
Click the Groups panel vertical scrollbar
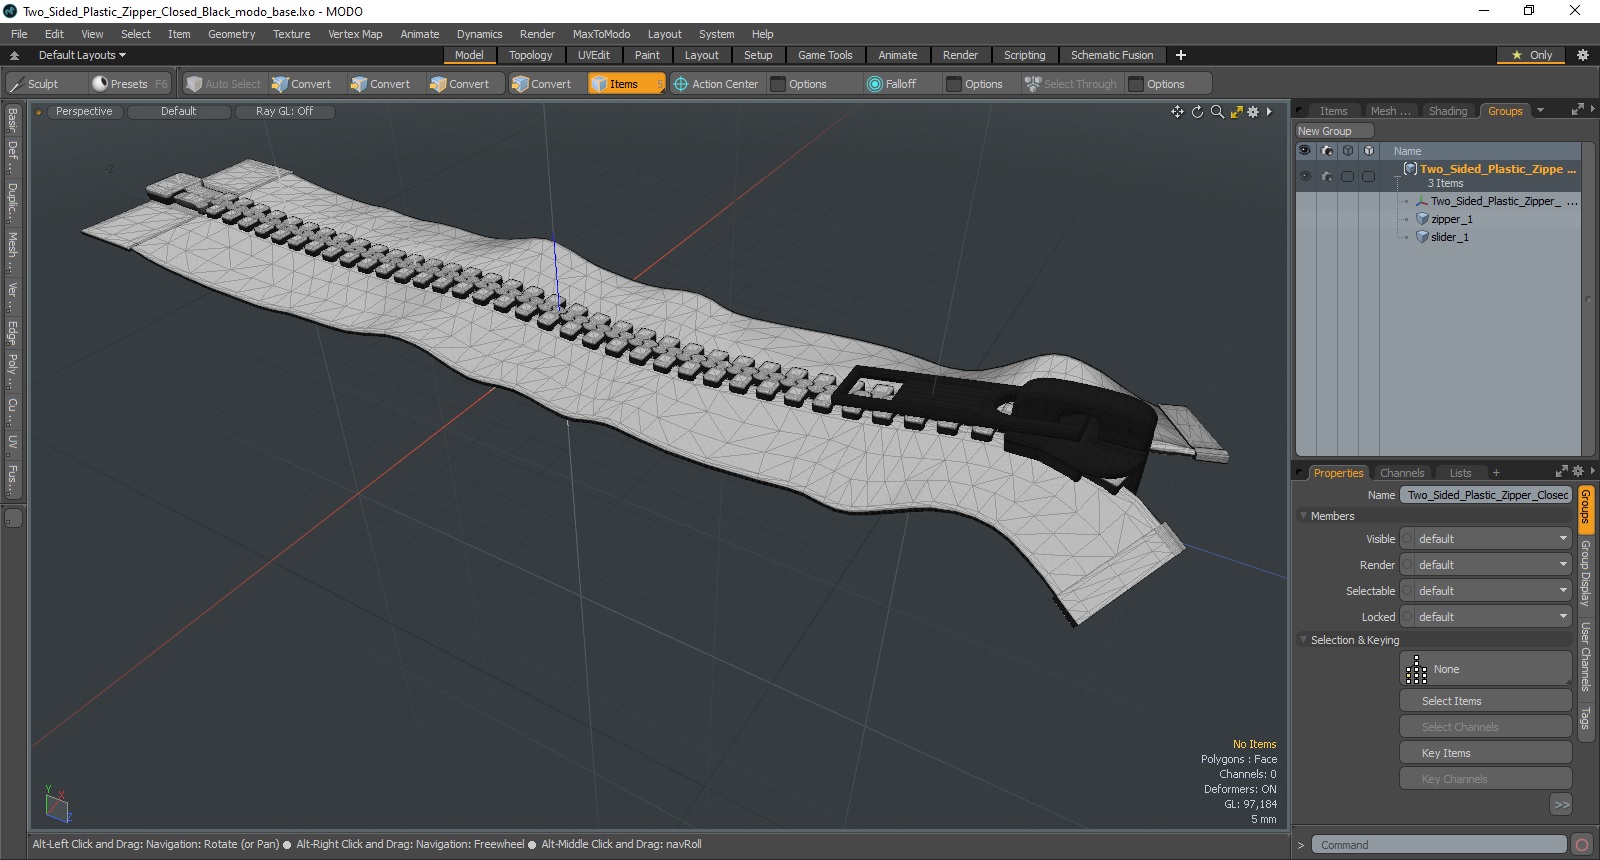(1587, 300)
